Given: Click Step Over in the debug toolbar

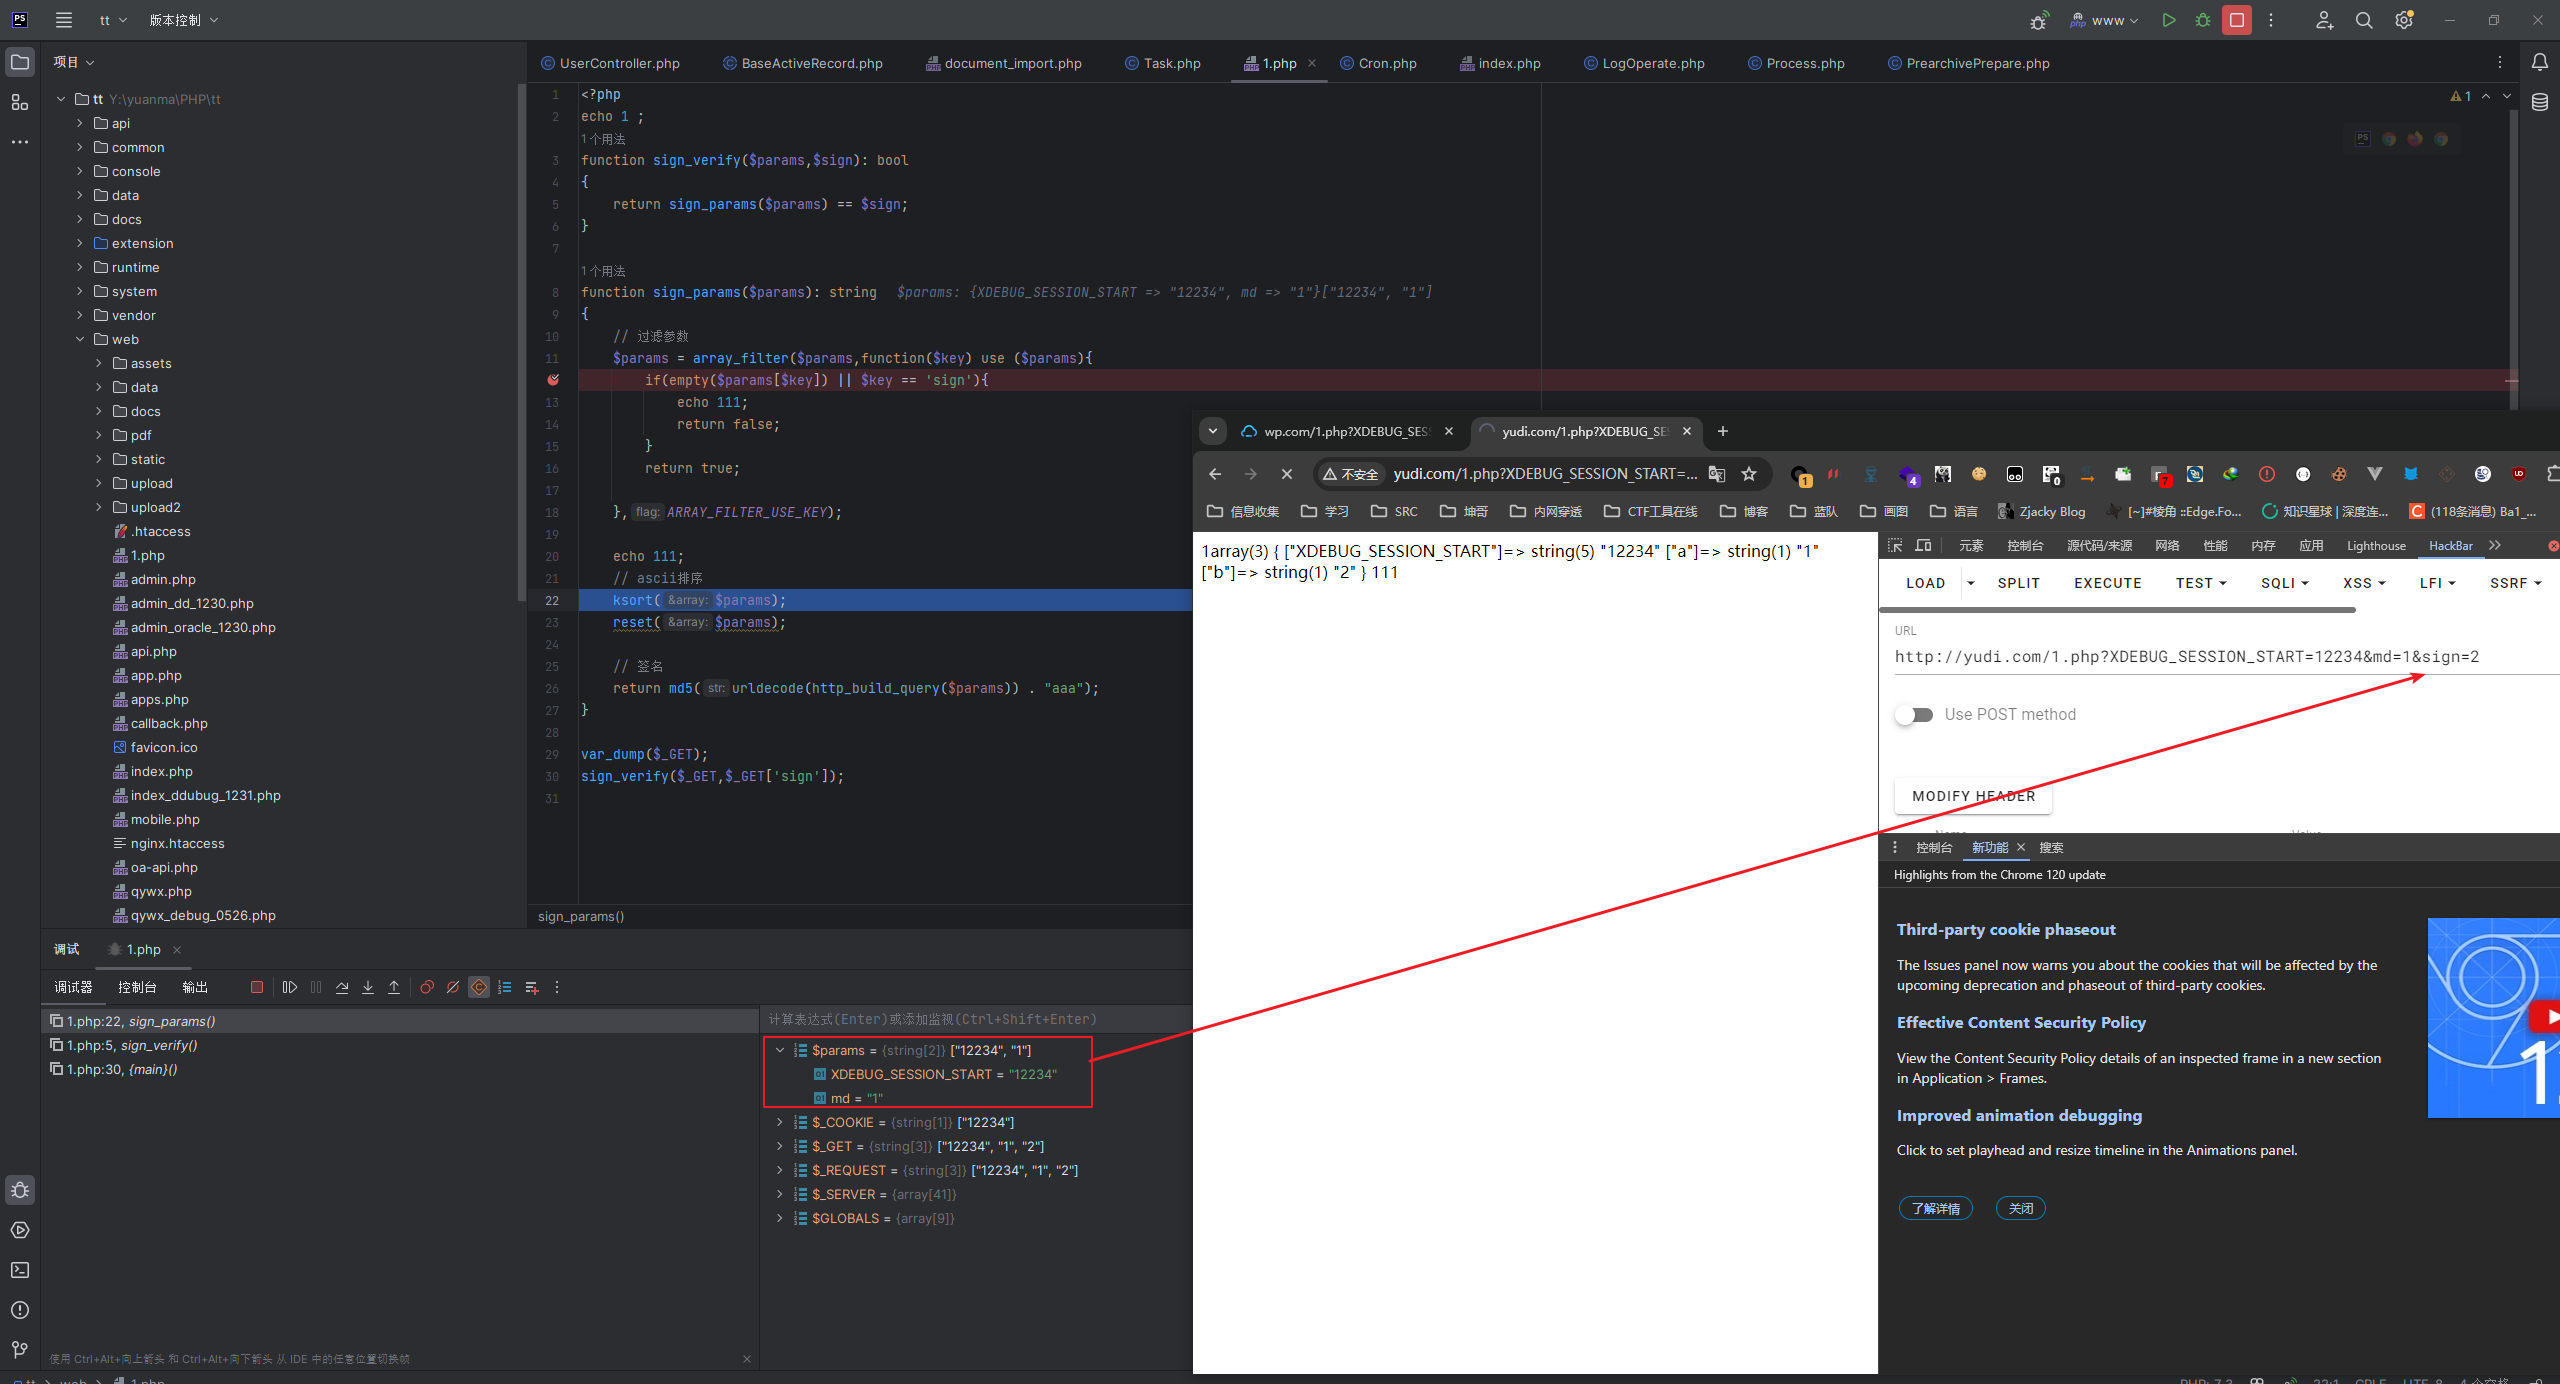Looking at the screenshot, I should tap(342, 987).
